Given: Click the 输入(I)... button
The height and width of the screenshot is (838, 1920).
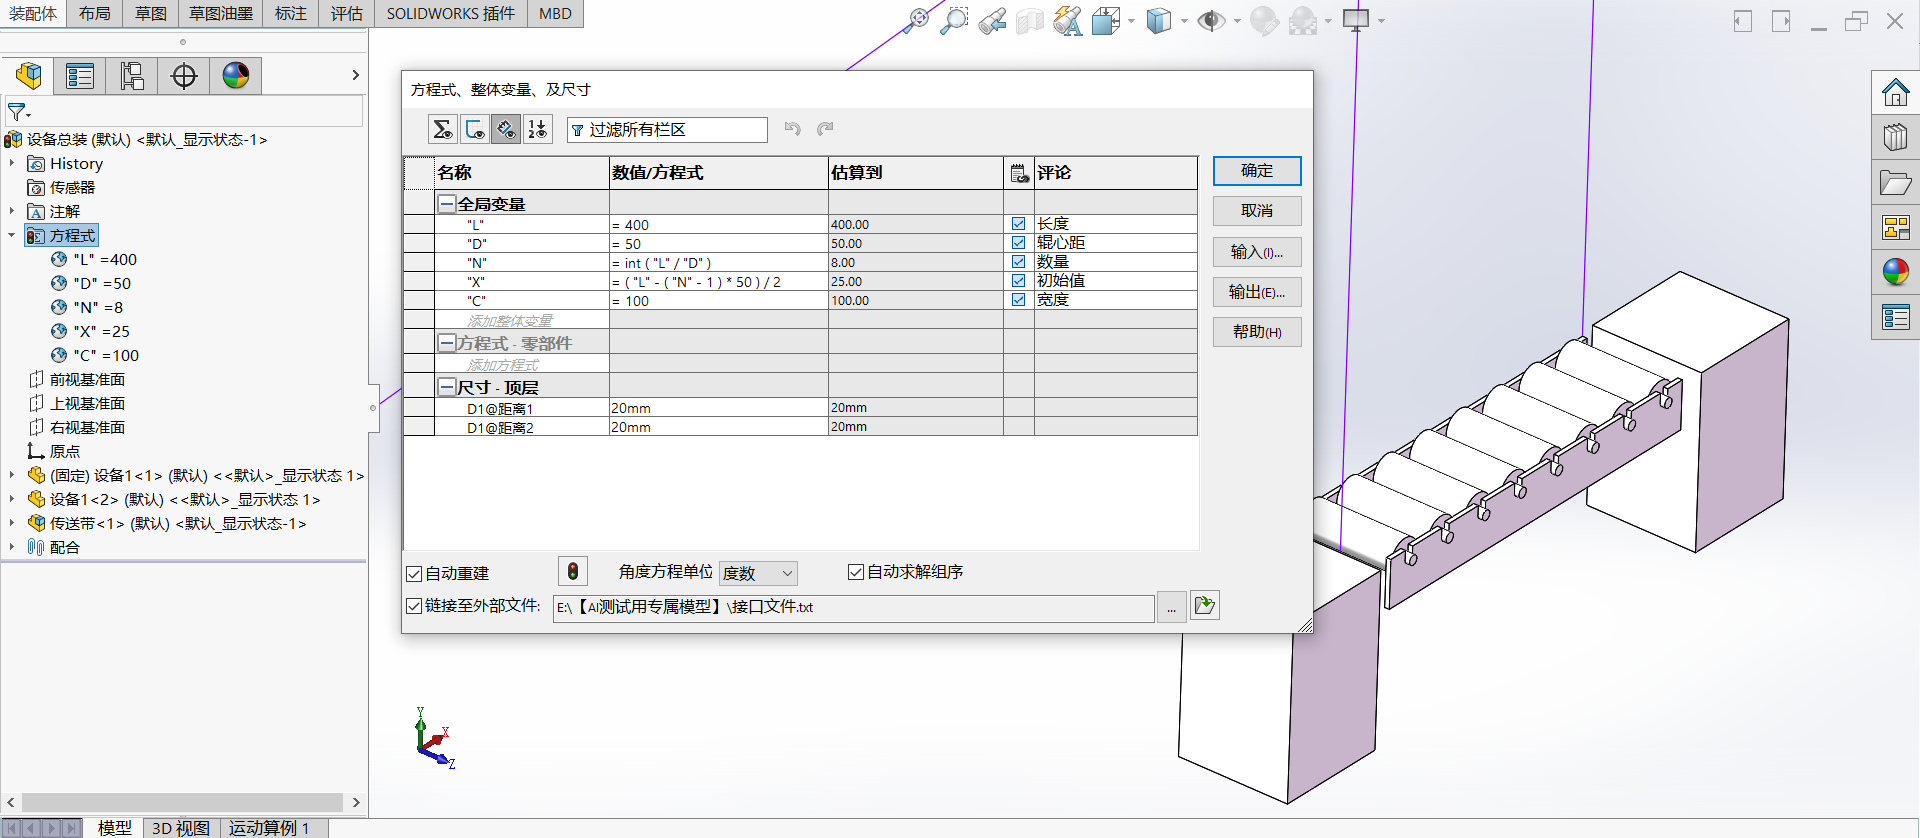Looking at the screenshot, I should [1257, 252].
